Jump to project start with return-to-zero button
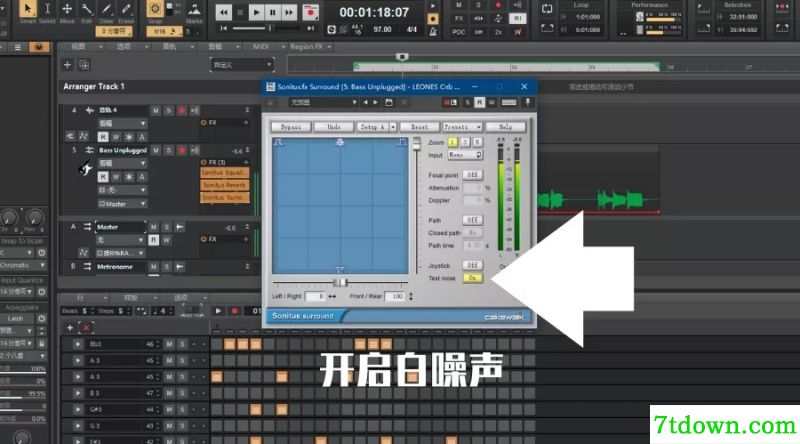This screenshot has height=444, width=800. 223,29
